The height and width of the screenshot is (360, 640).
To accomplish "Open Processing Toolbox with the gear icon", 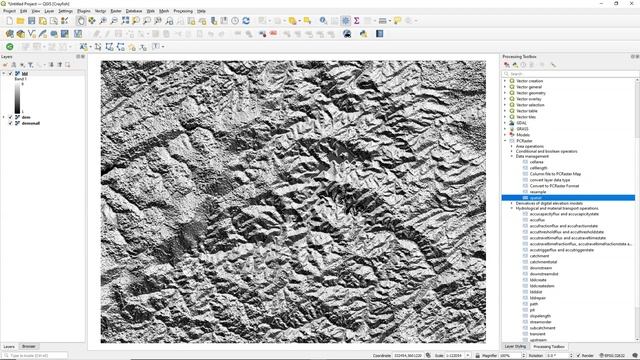I will [346, 21].
